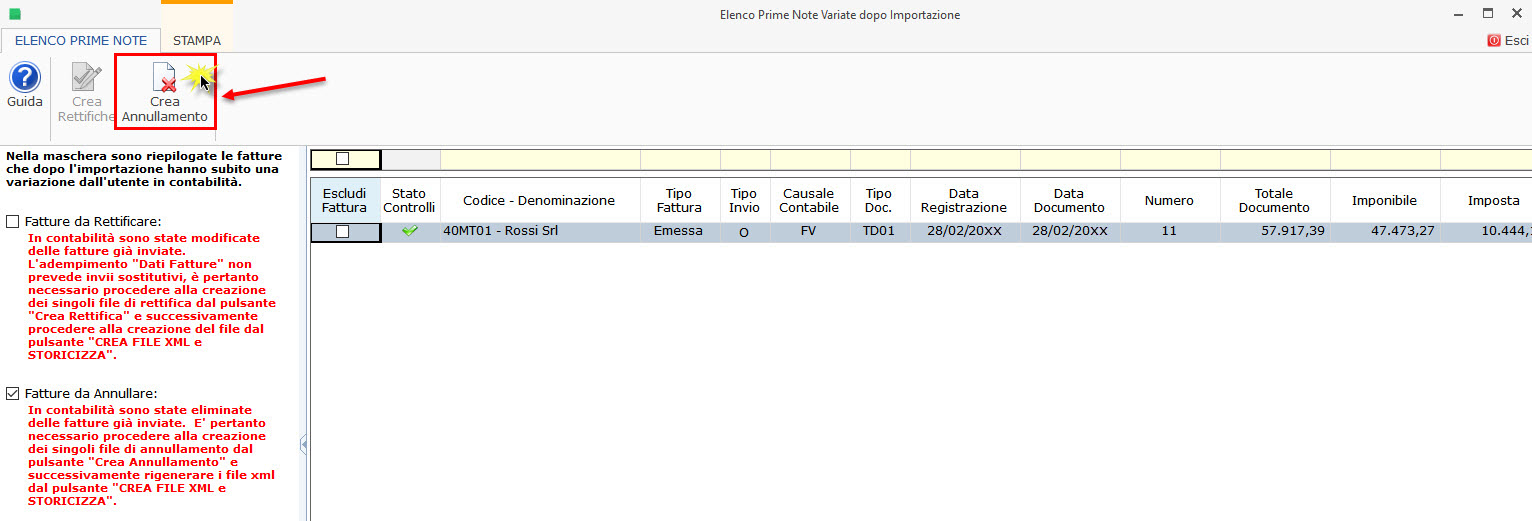Screen dimensions: 1532x521
Task: Open the Guida help icon
Action: click(x=25, y=77)
